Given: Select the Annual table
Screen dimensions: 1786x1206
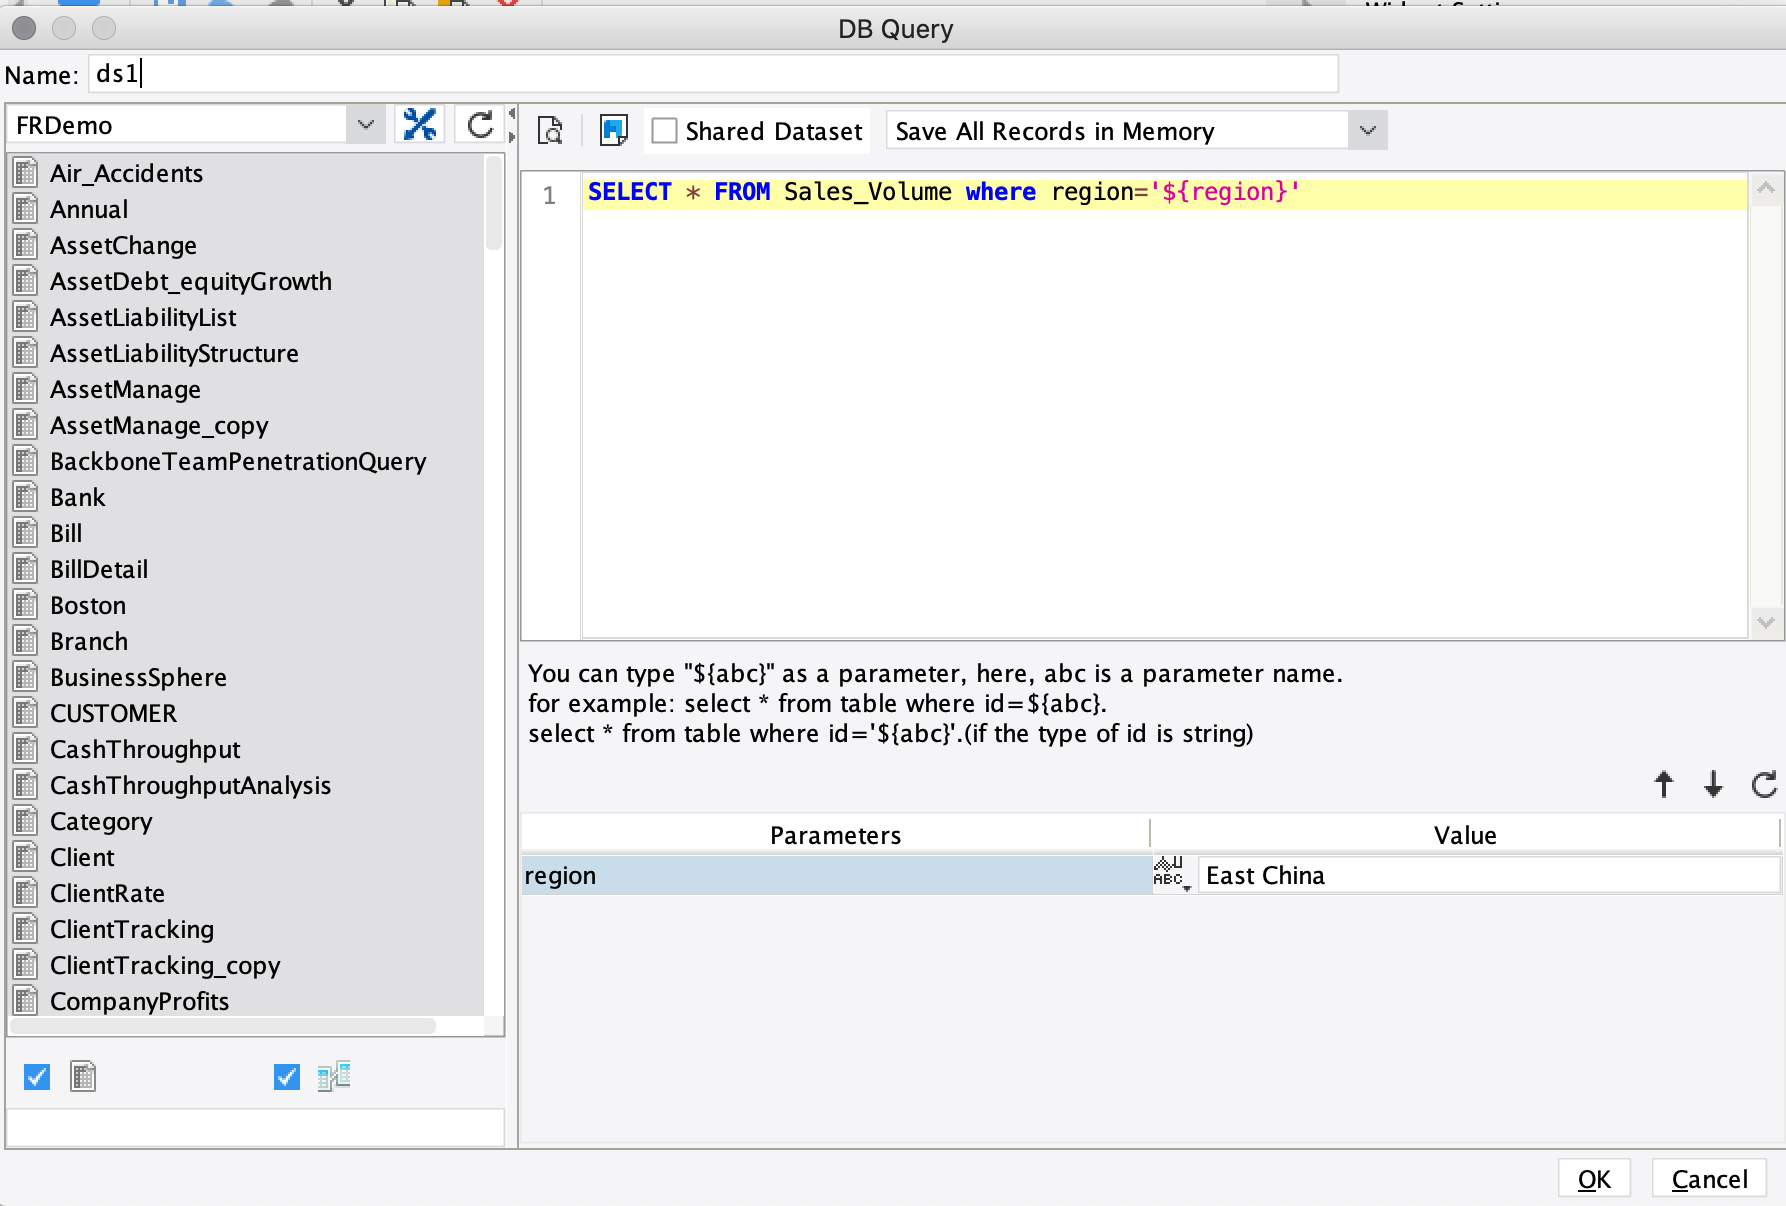Looking at the screenshot, I should (x=89, y=209).
